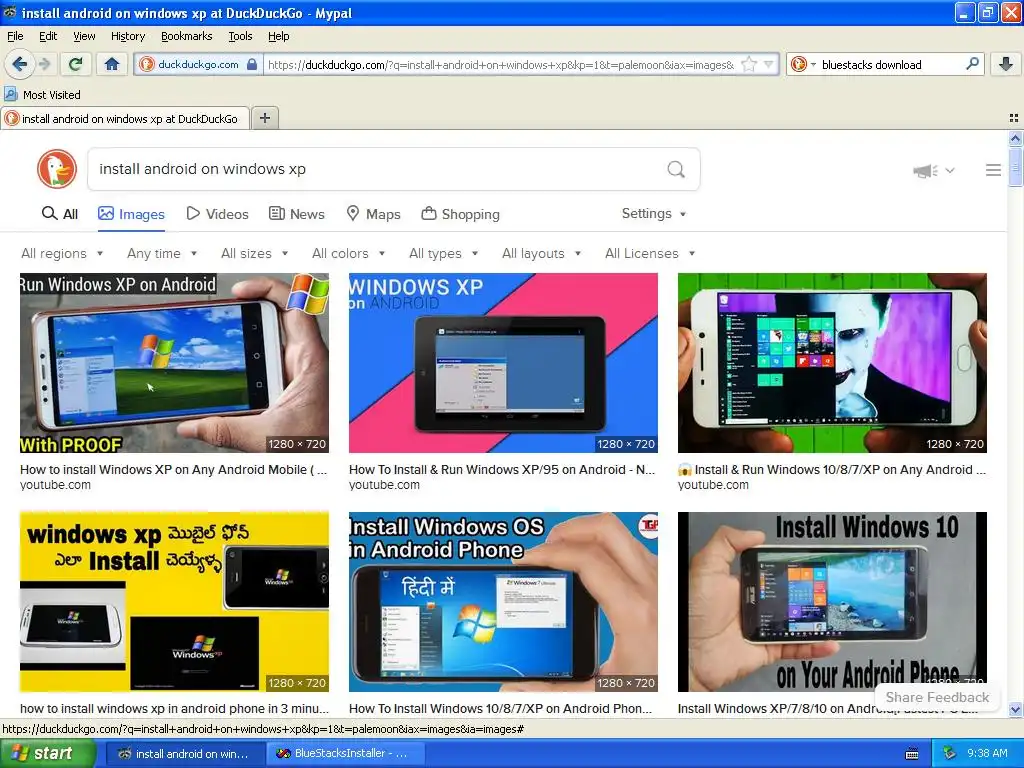Click the magnifier in the browser search box
The height and width of the screenshot is (768, 1024).
click(x=972, y=64)
